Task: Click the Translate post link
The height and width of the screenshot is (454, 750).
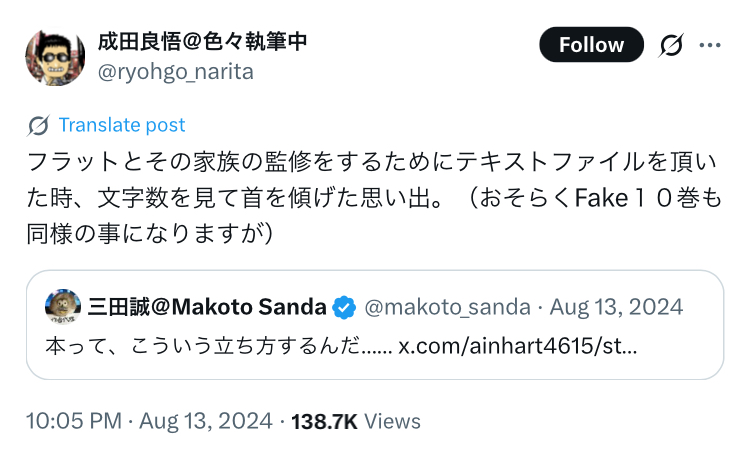Action: [122, 125]
